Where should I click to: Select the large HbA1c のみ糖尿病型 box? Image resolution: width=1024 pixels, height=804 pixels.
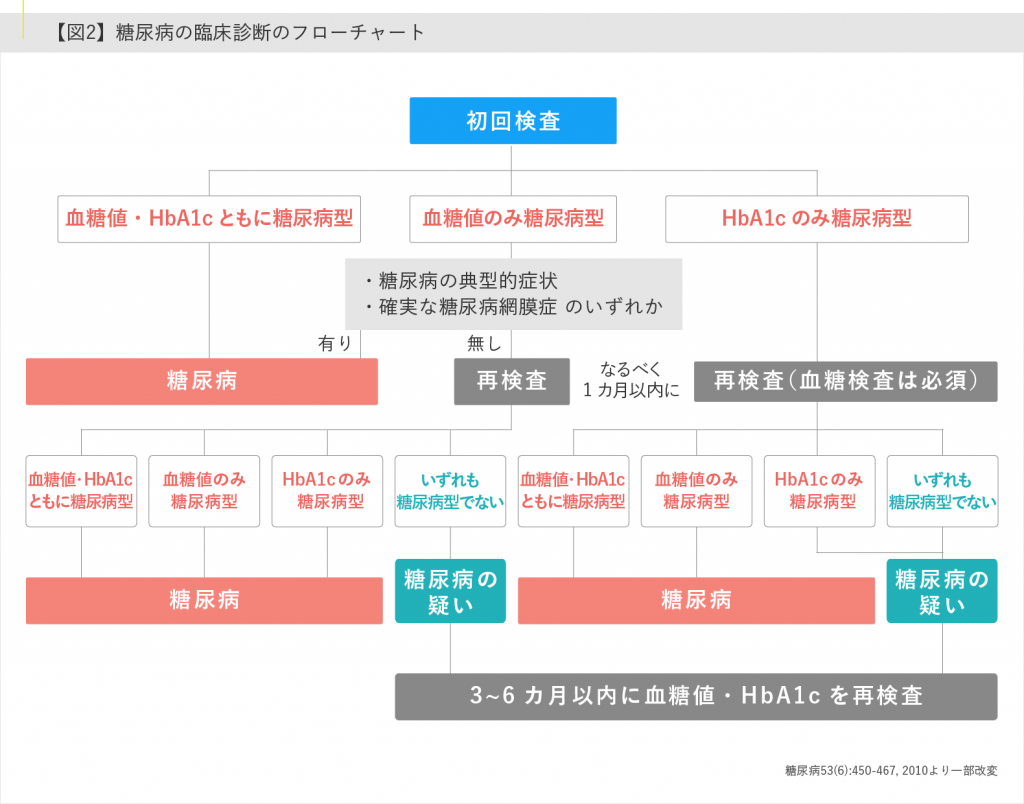coord(816,218)
